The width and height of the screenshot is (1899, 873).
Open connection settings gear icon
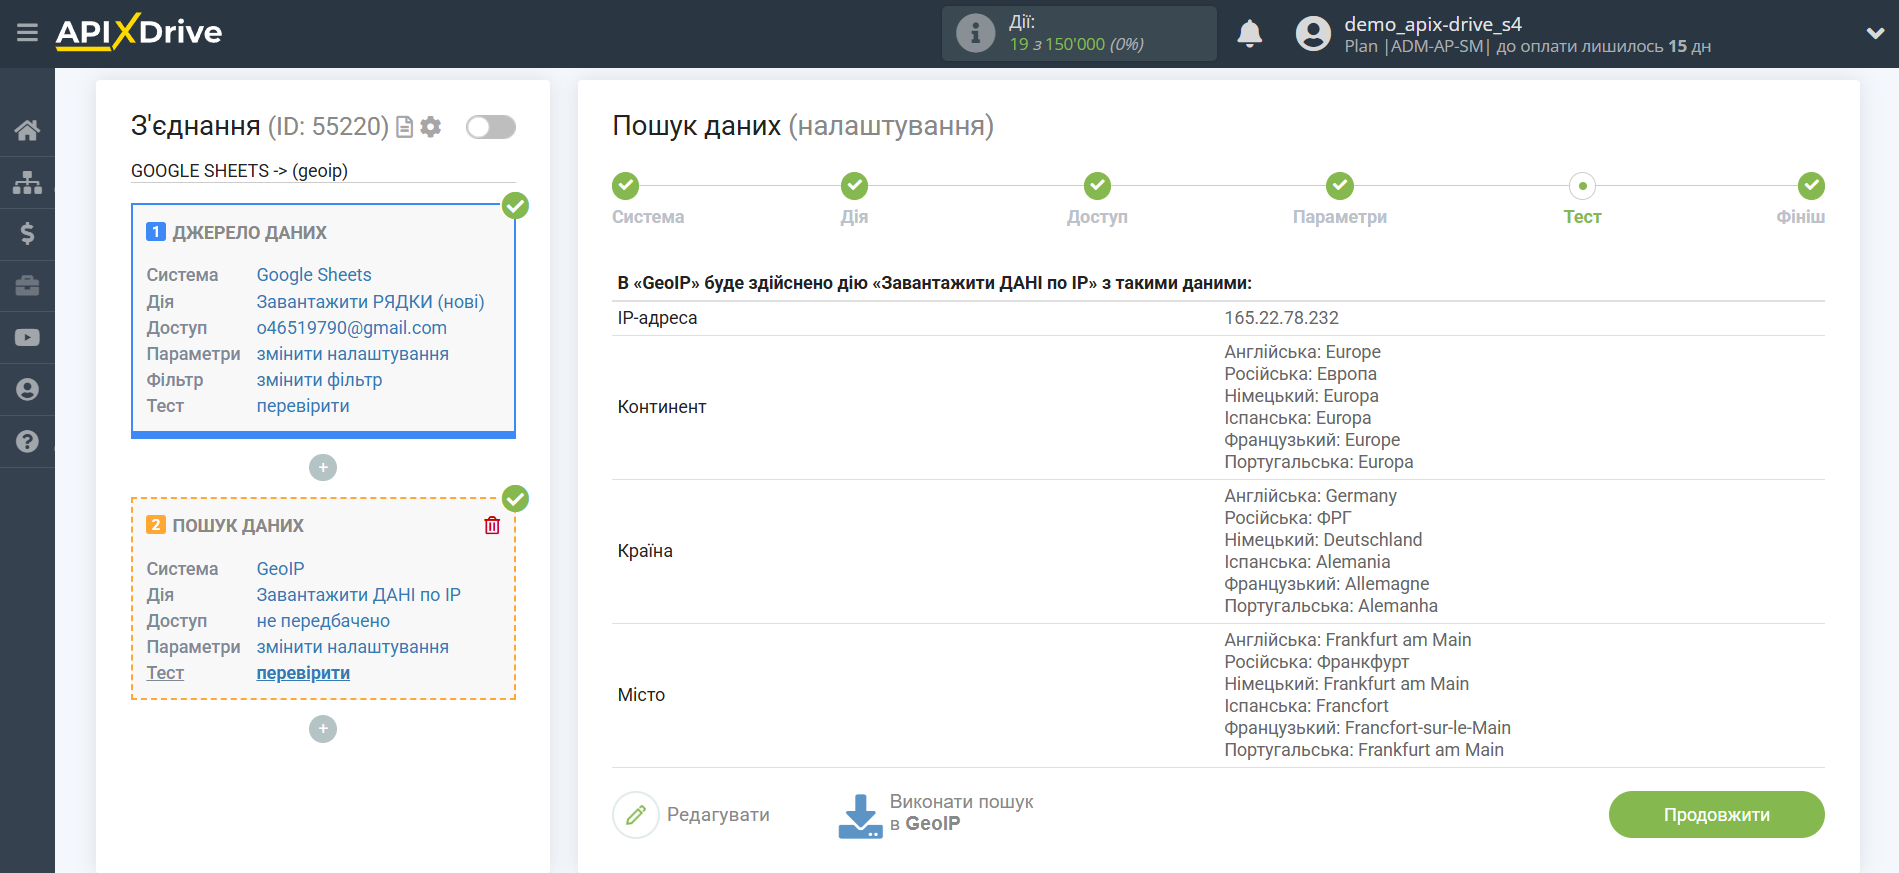431,127
